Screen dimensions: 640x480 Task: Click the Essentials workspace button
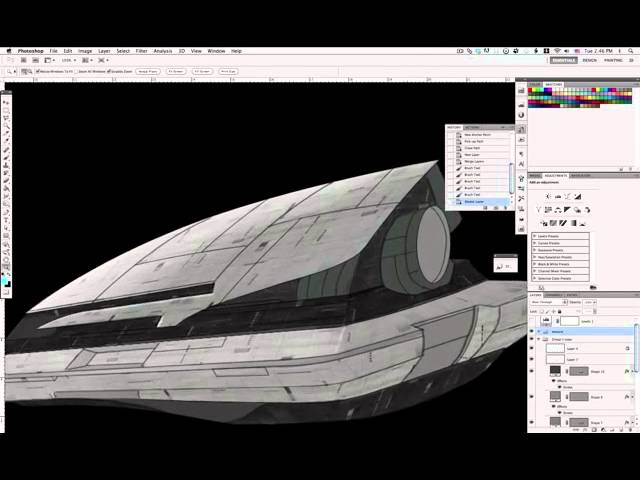tap(561, 60)
